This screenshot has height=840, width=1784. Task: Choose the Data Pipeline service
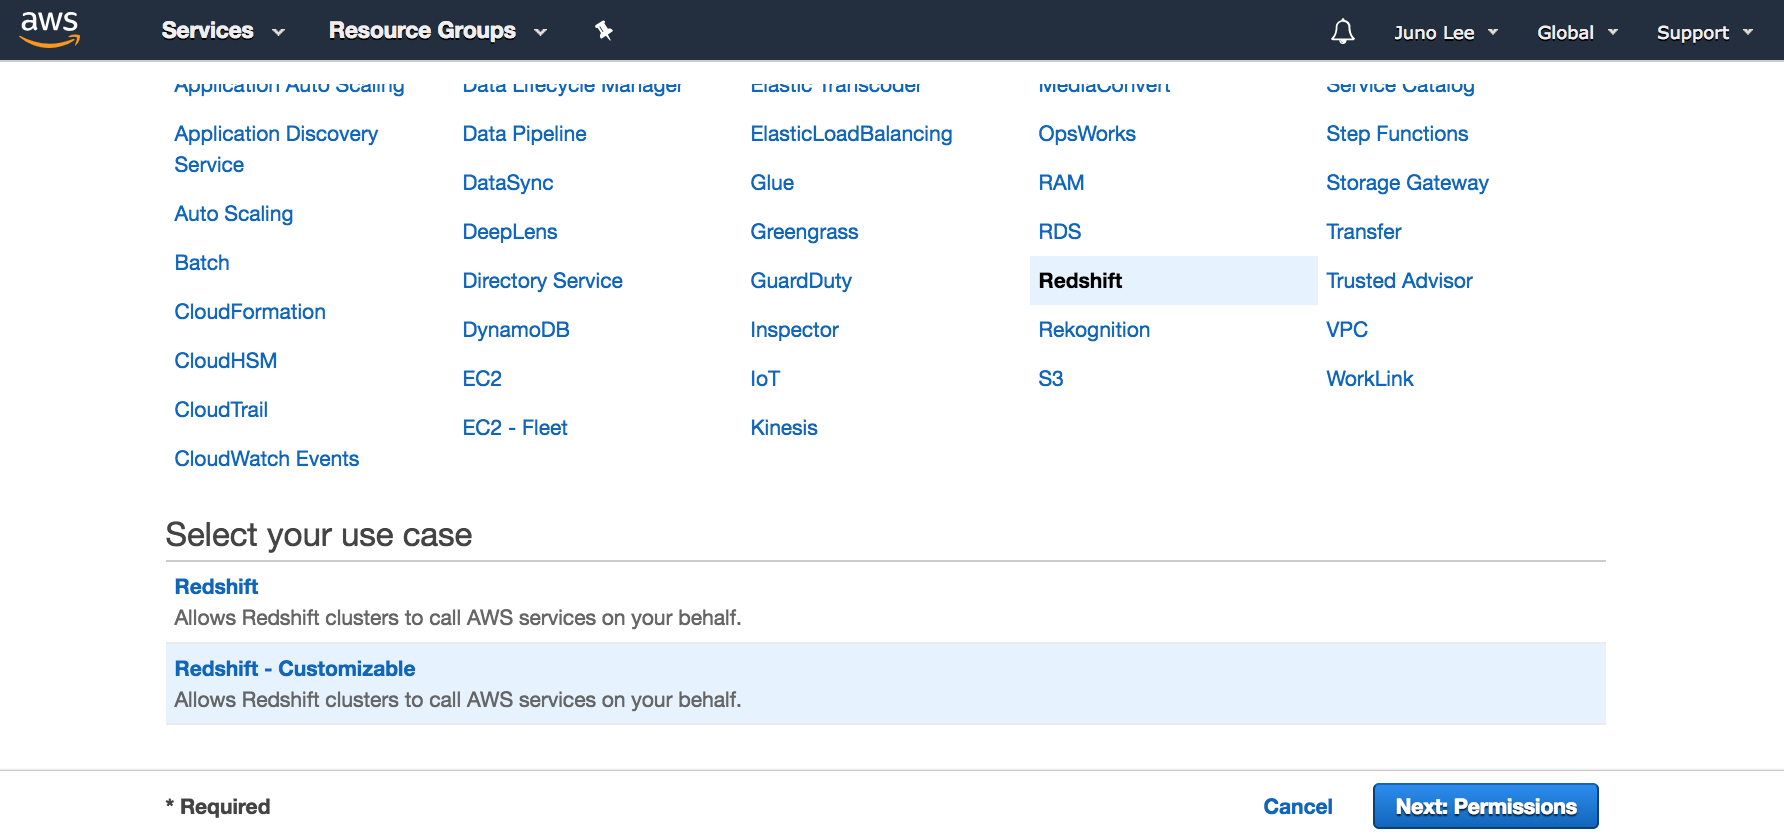(524, 134)
